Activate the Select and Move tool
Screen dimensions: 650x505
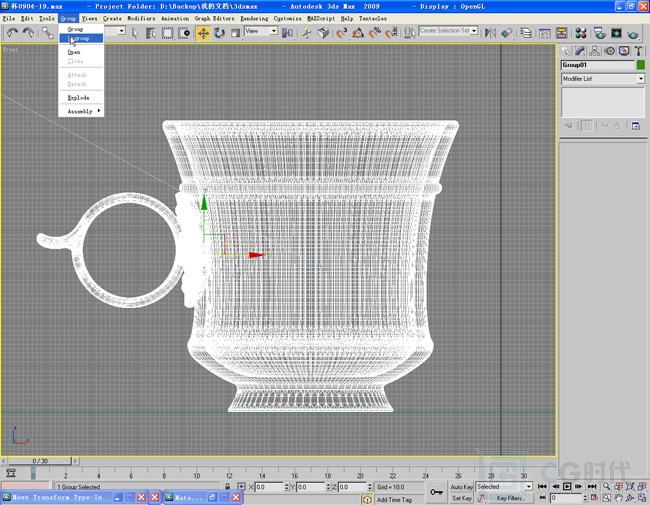(x=203, y=33)
